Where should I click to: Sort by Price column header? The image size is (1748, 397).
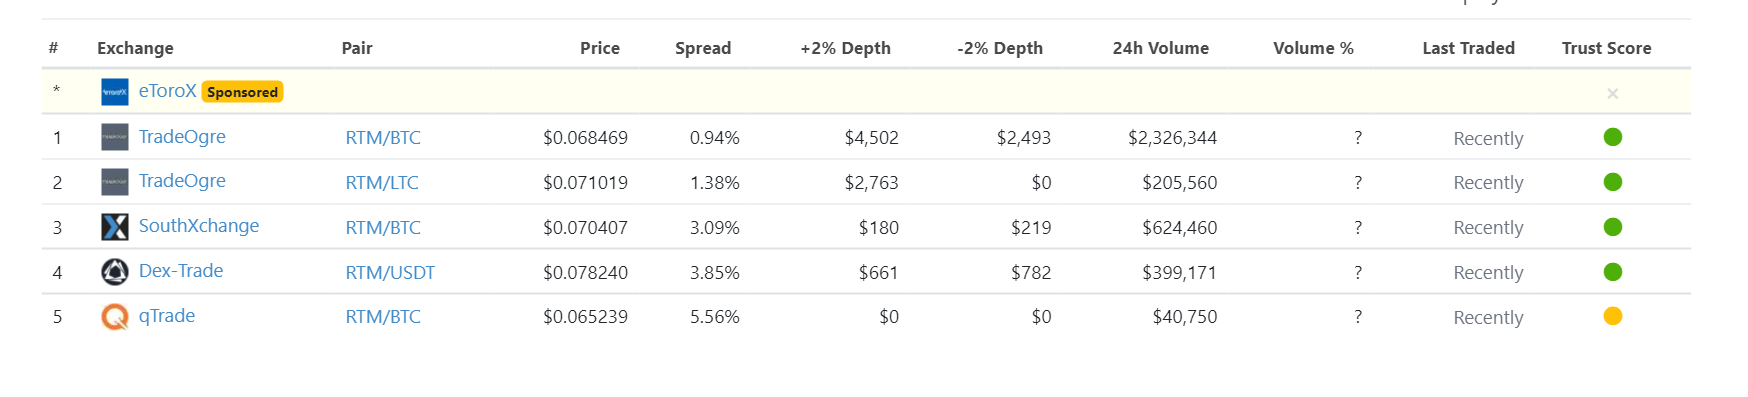coord(600,48)
